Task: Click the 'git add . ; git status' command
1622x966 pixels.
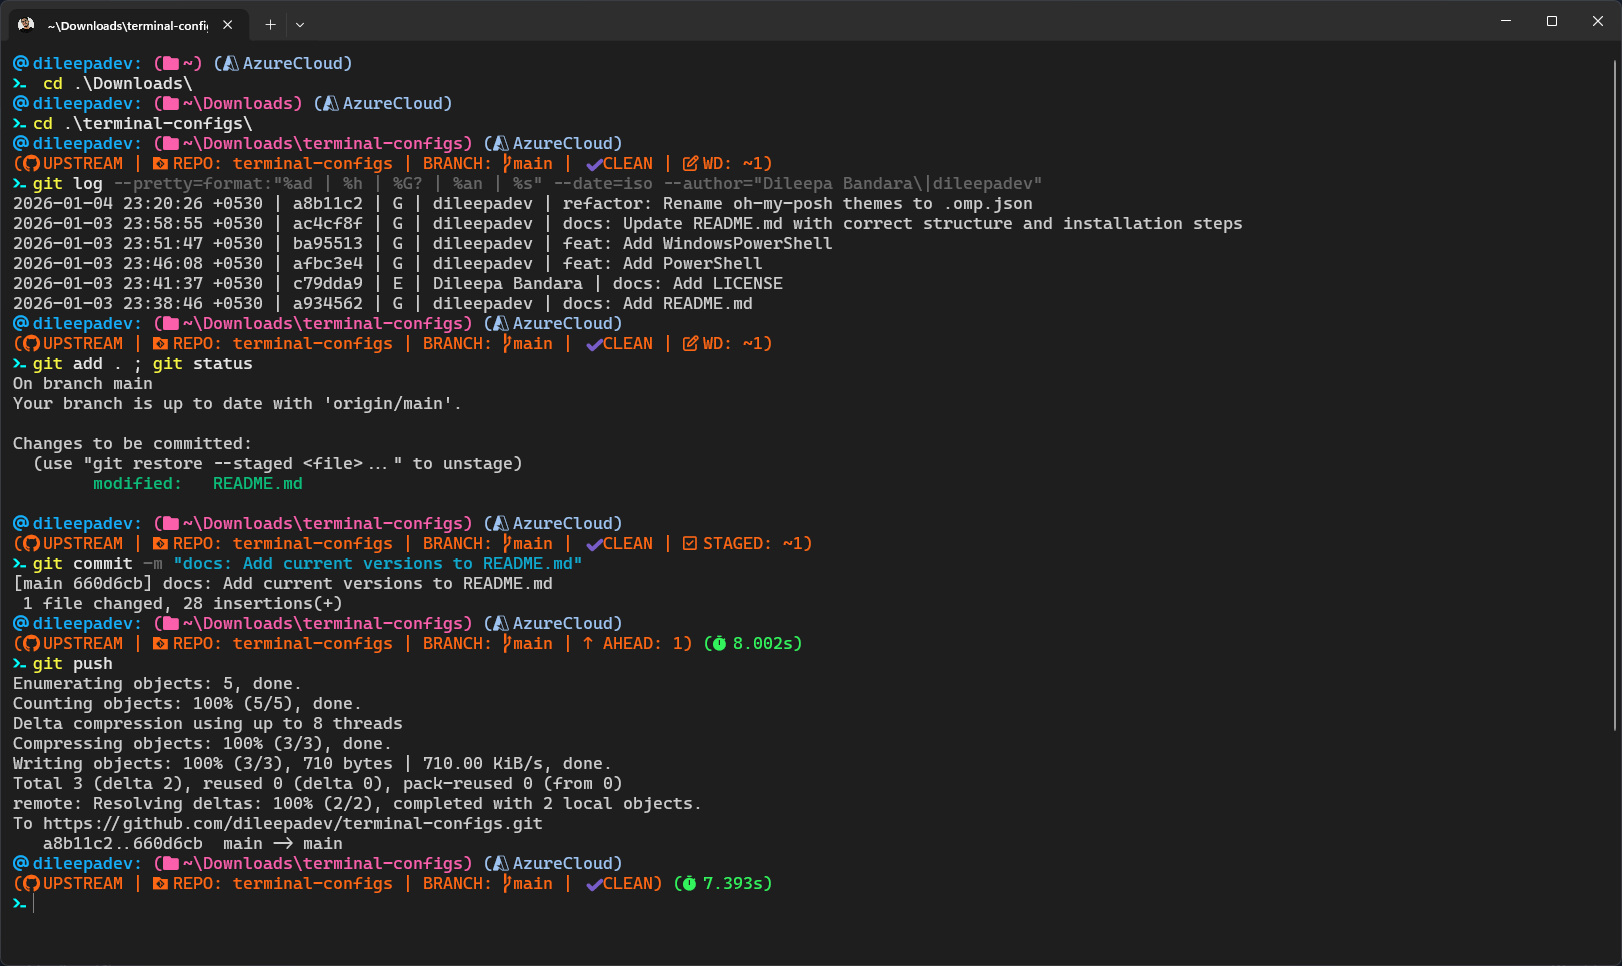Action: pos(143,364)
